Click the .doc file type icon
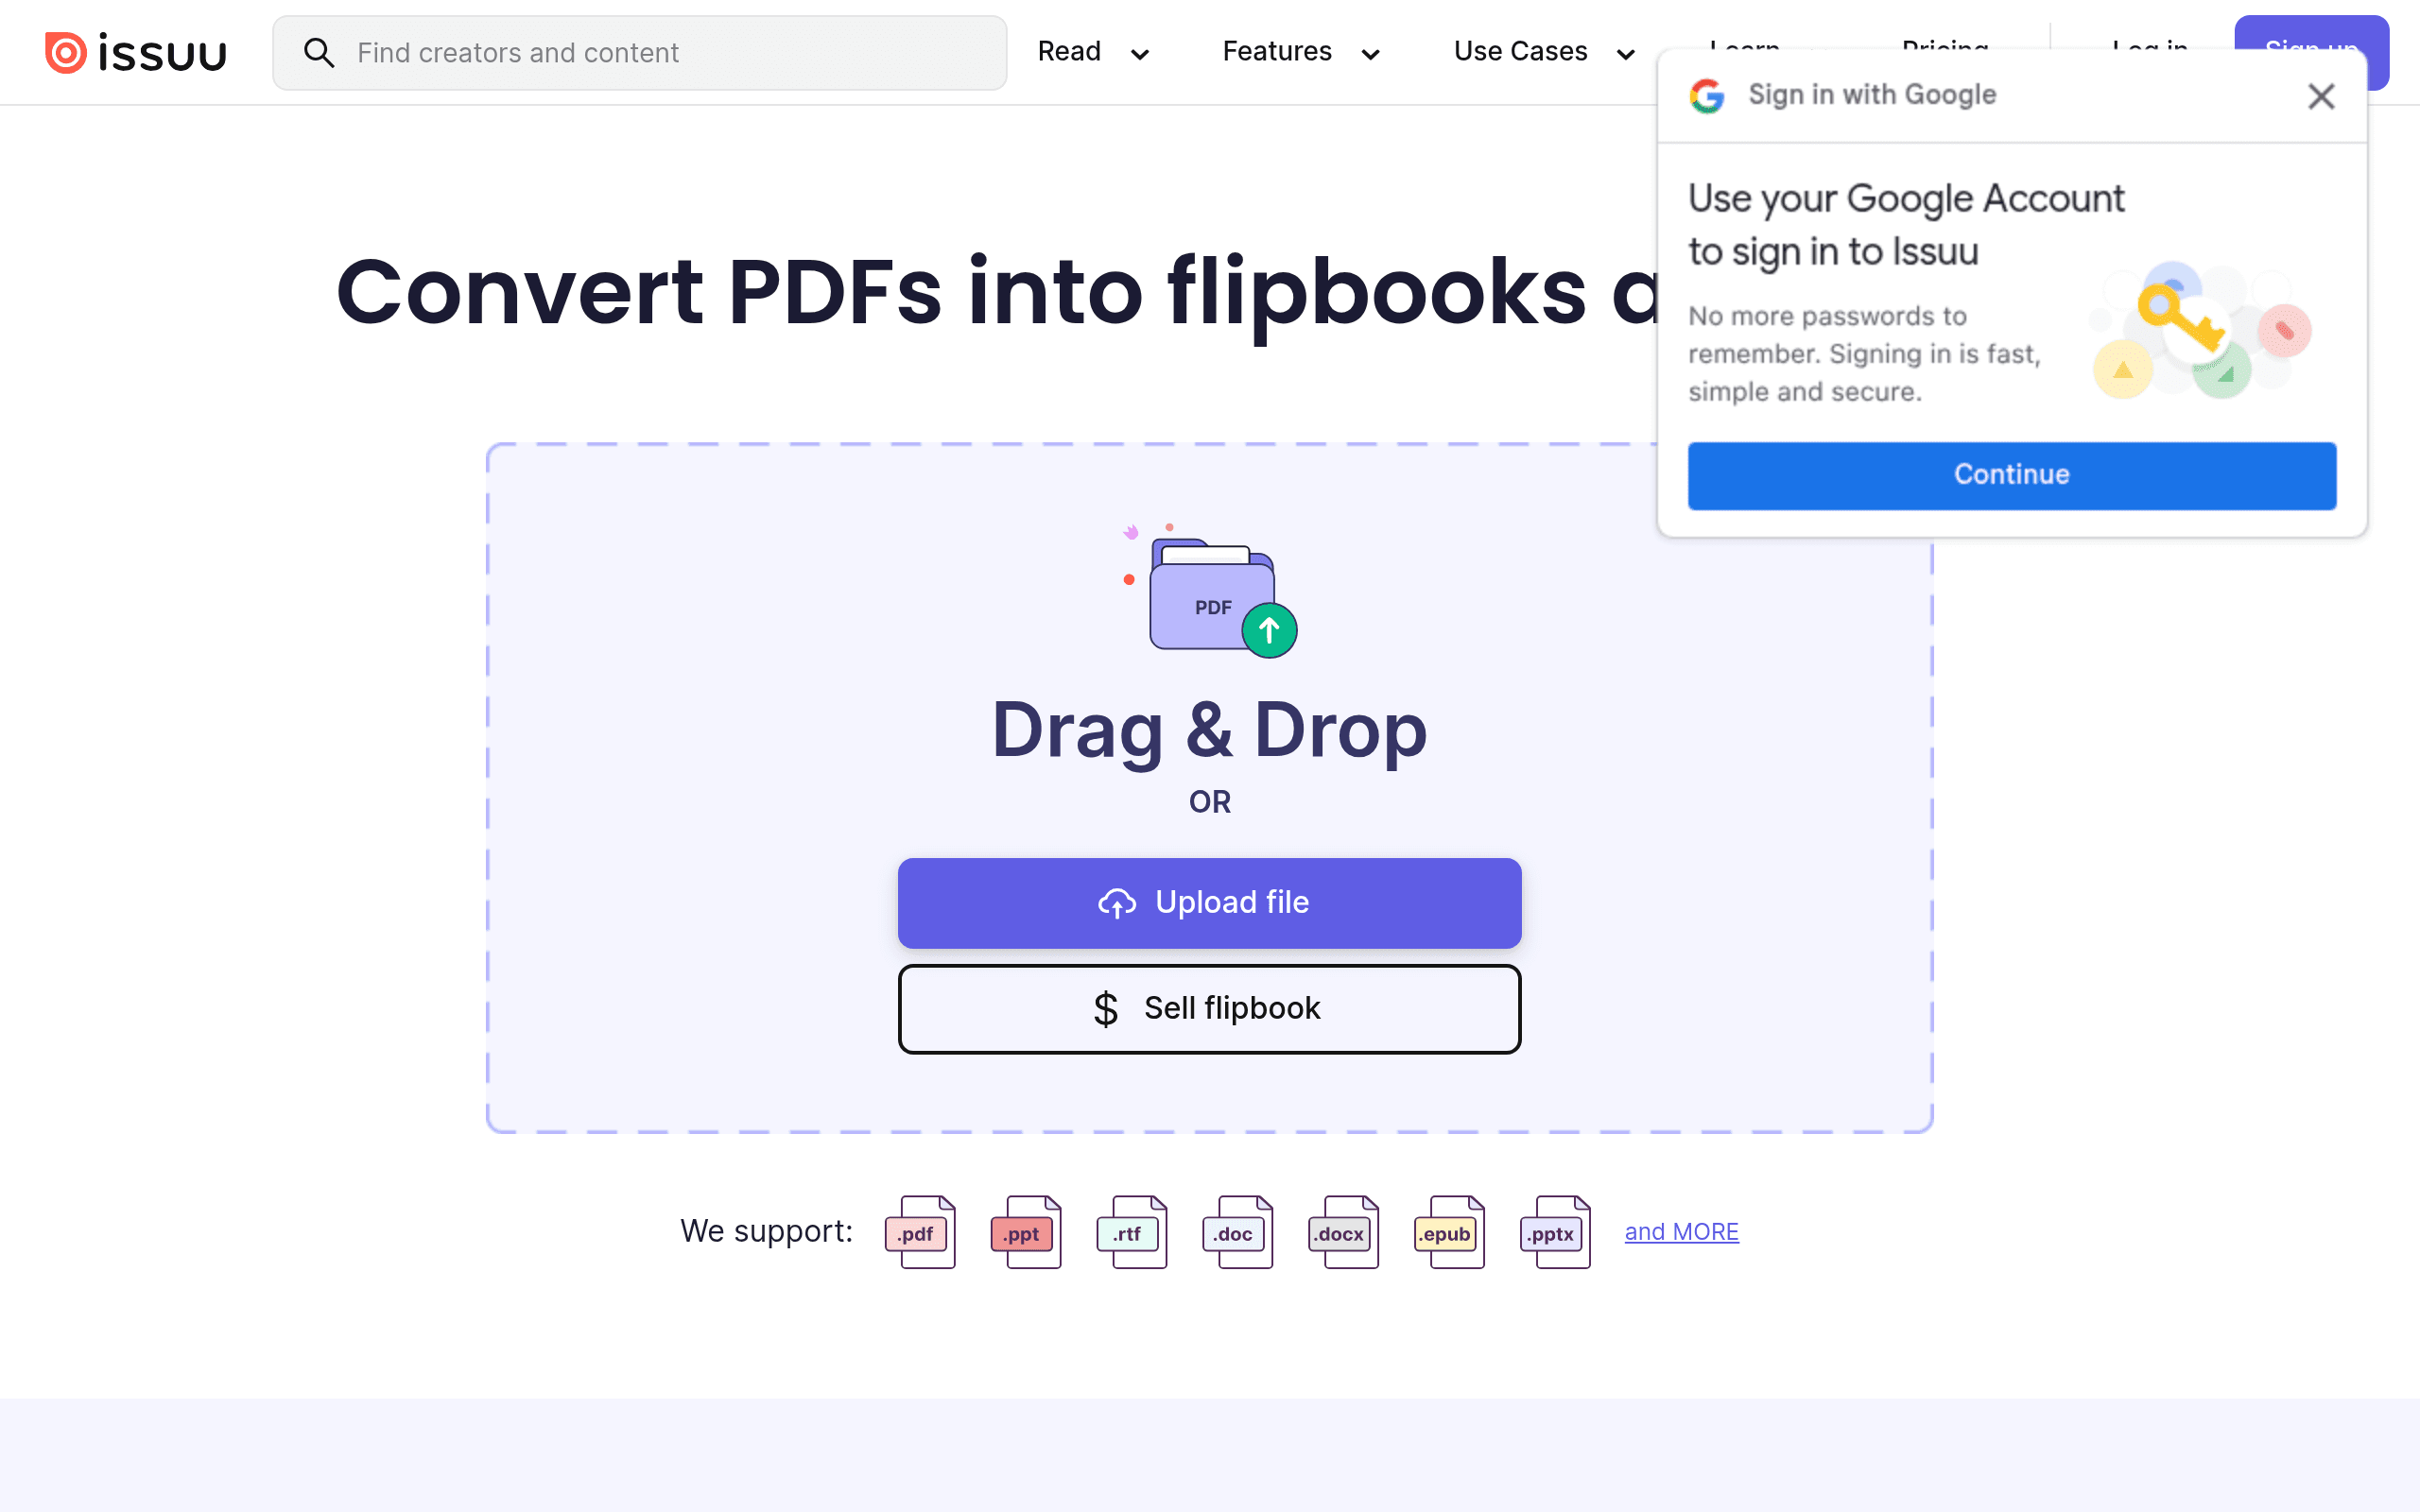The height and width of the screenshot is (1512, 2420). [x=1238, y=1232]
